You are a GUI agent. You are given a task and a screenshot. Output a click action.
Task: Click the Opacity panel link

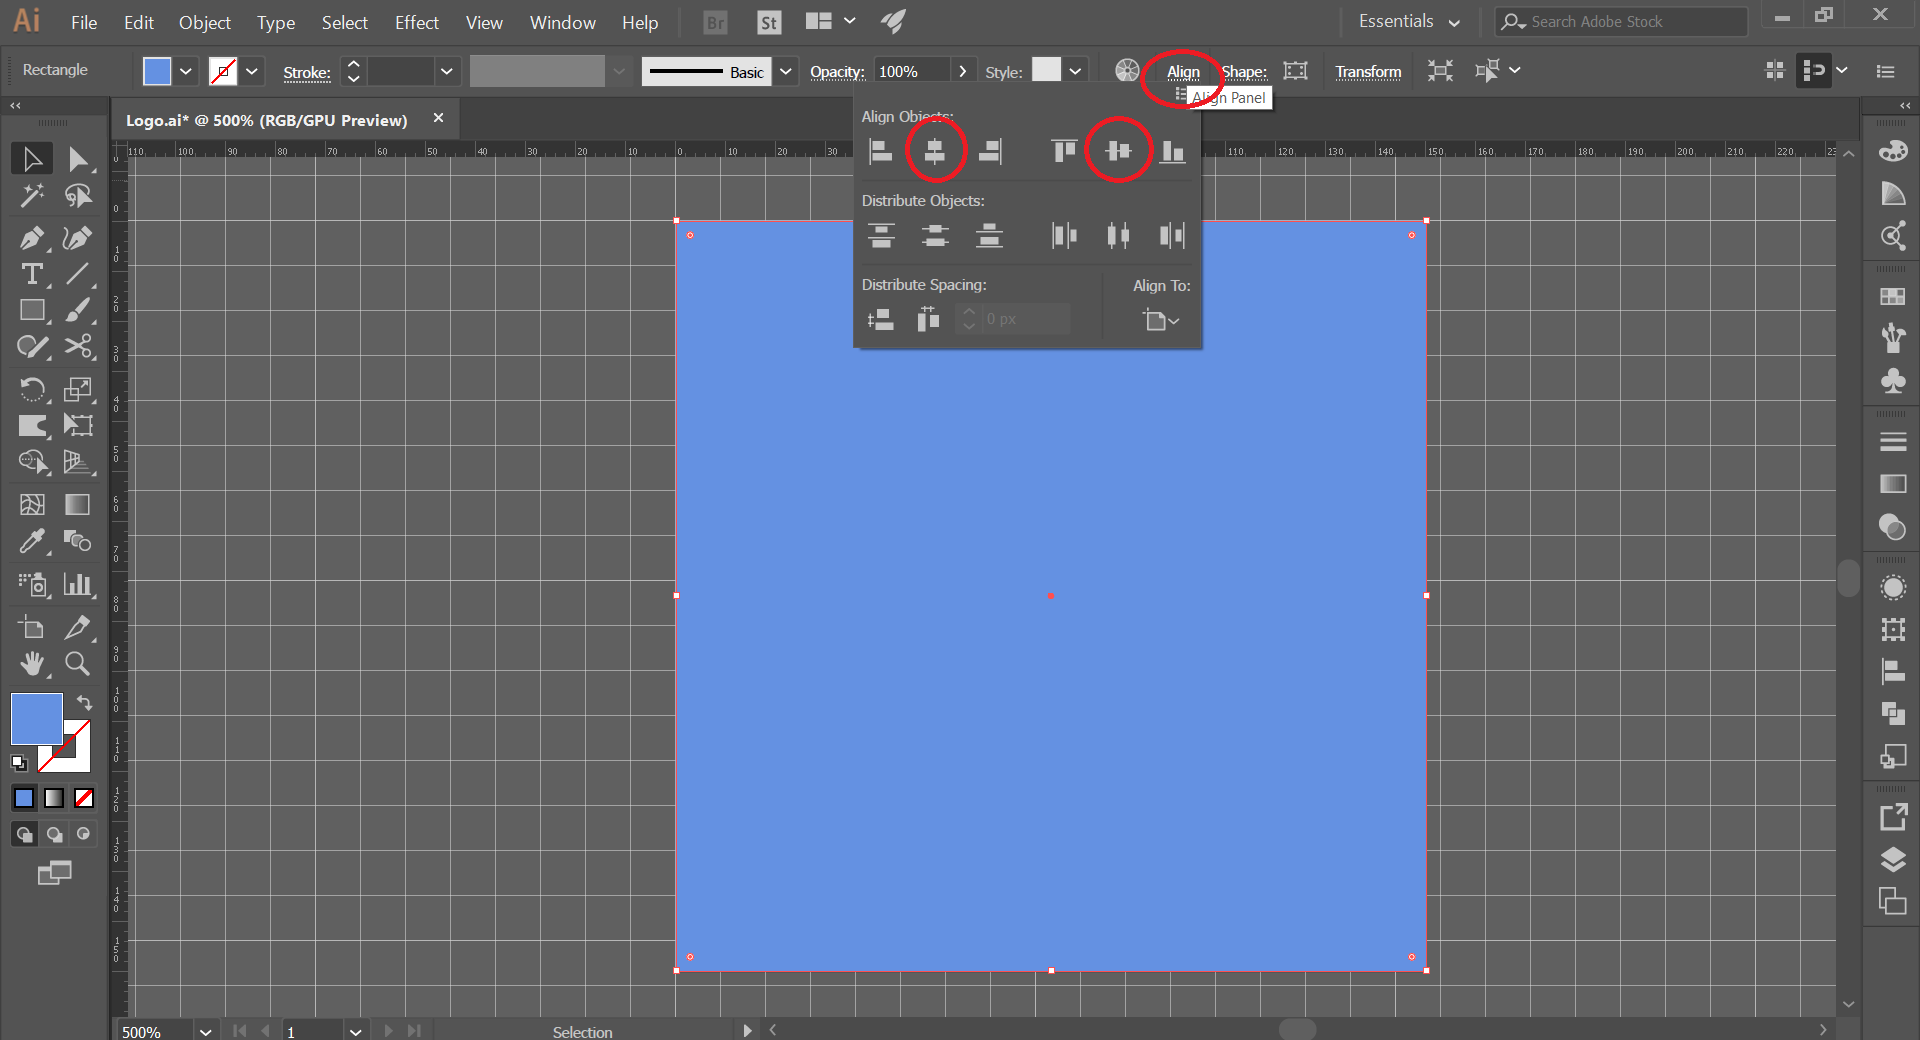837,72
